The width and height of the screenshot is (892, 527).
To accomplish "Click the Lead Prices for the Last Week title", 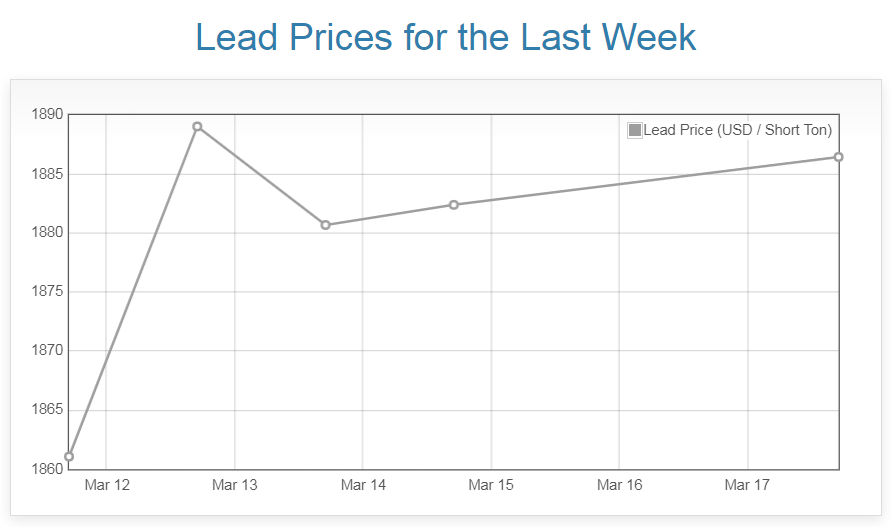I will click(x=445, y=38).
